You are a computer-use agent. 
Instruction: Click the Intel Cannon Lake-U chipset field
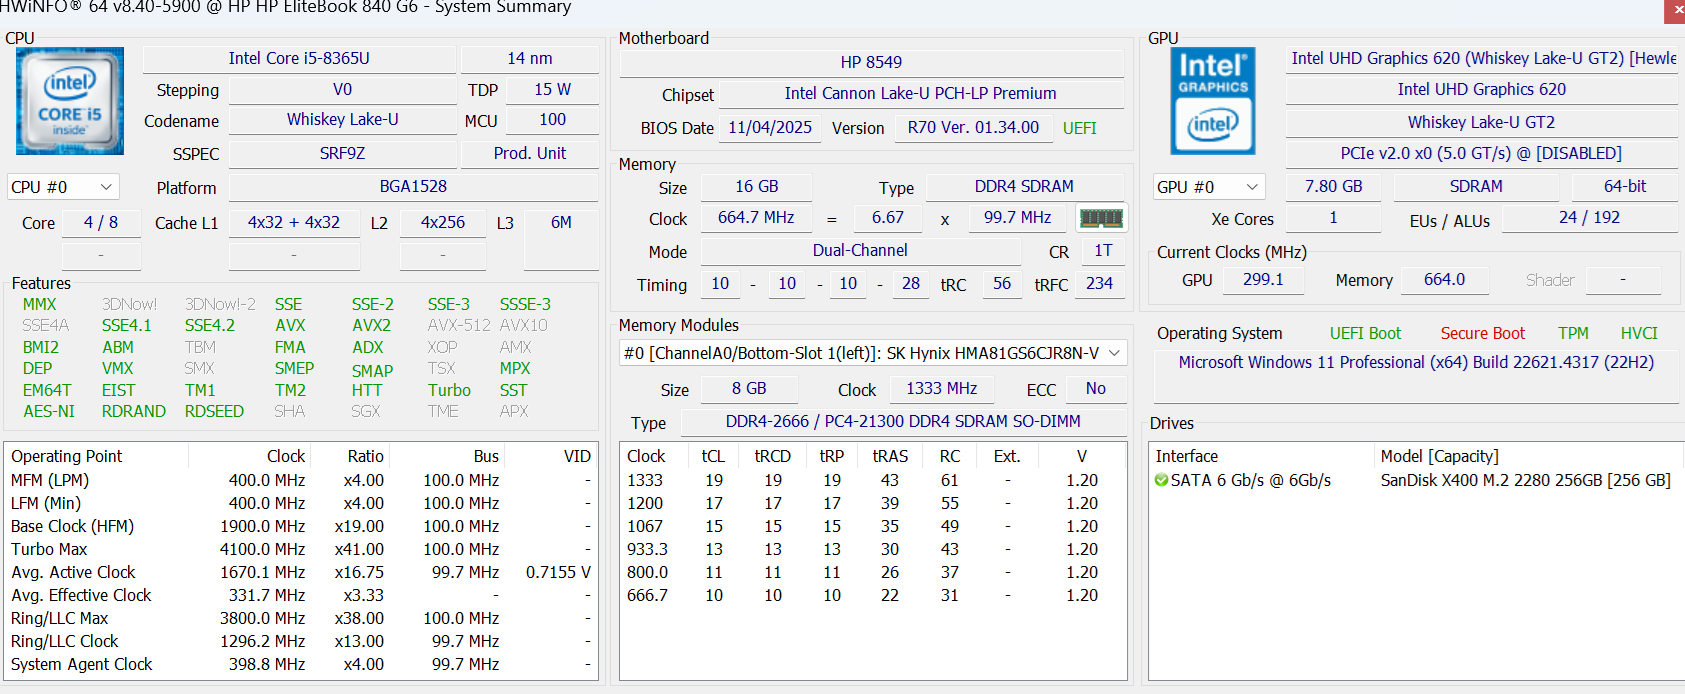click(920, 93)
